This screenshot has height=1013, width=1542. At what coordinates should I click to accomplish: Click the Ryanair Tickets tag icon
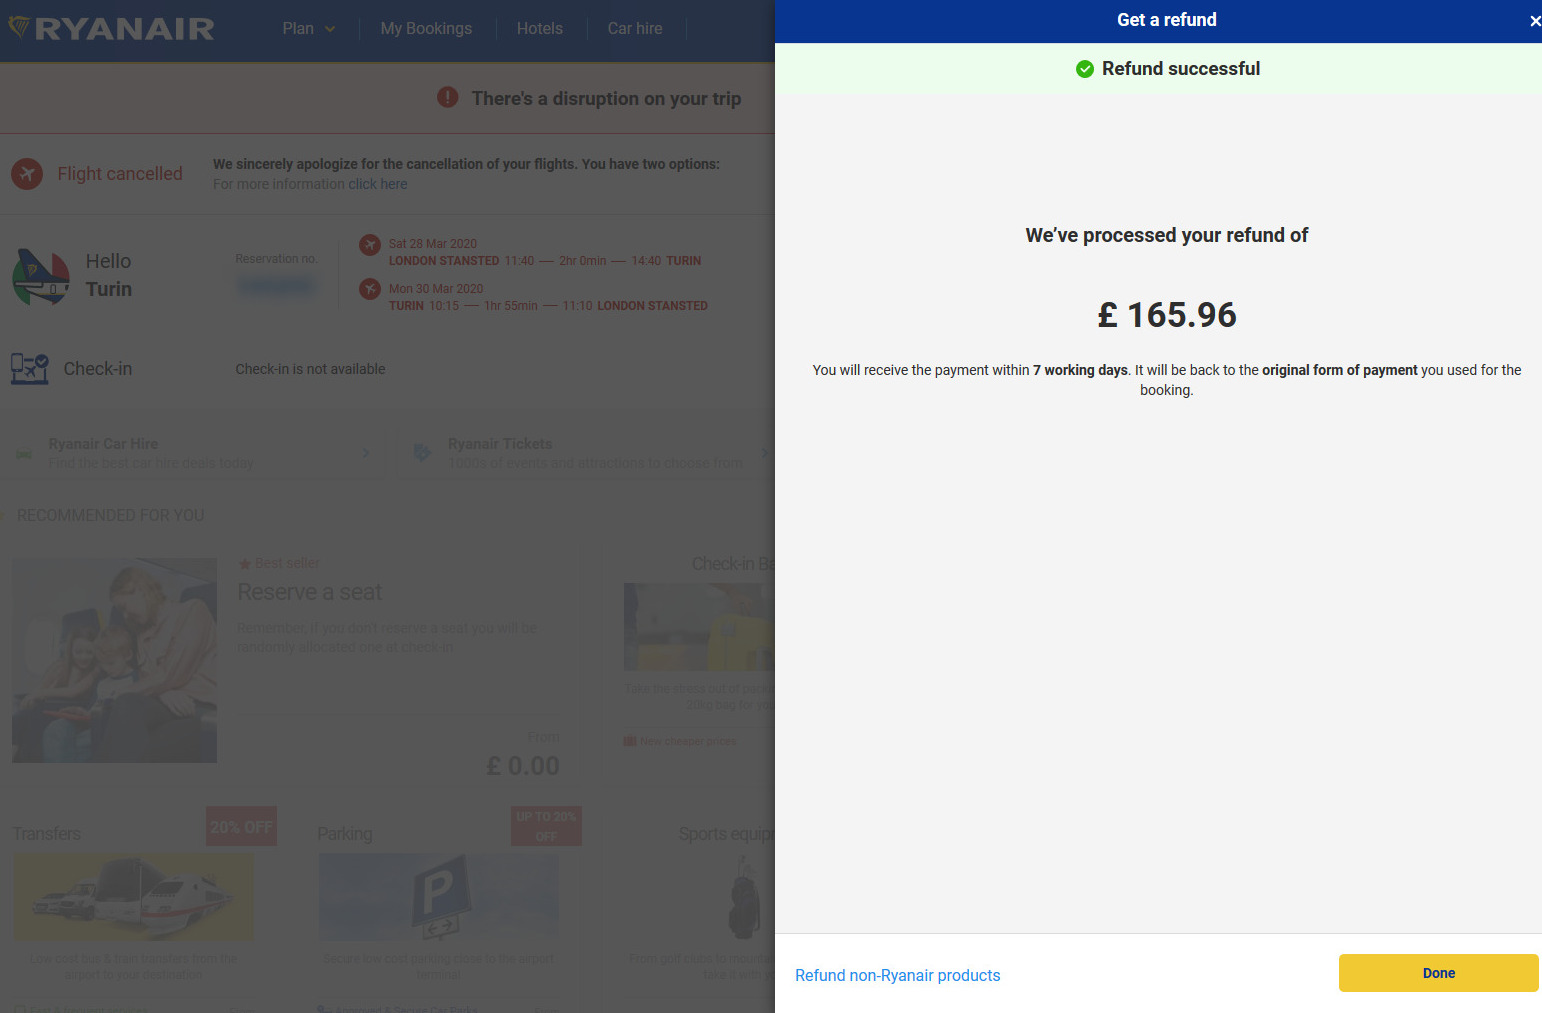(x=422, y=453)
